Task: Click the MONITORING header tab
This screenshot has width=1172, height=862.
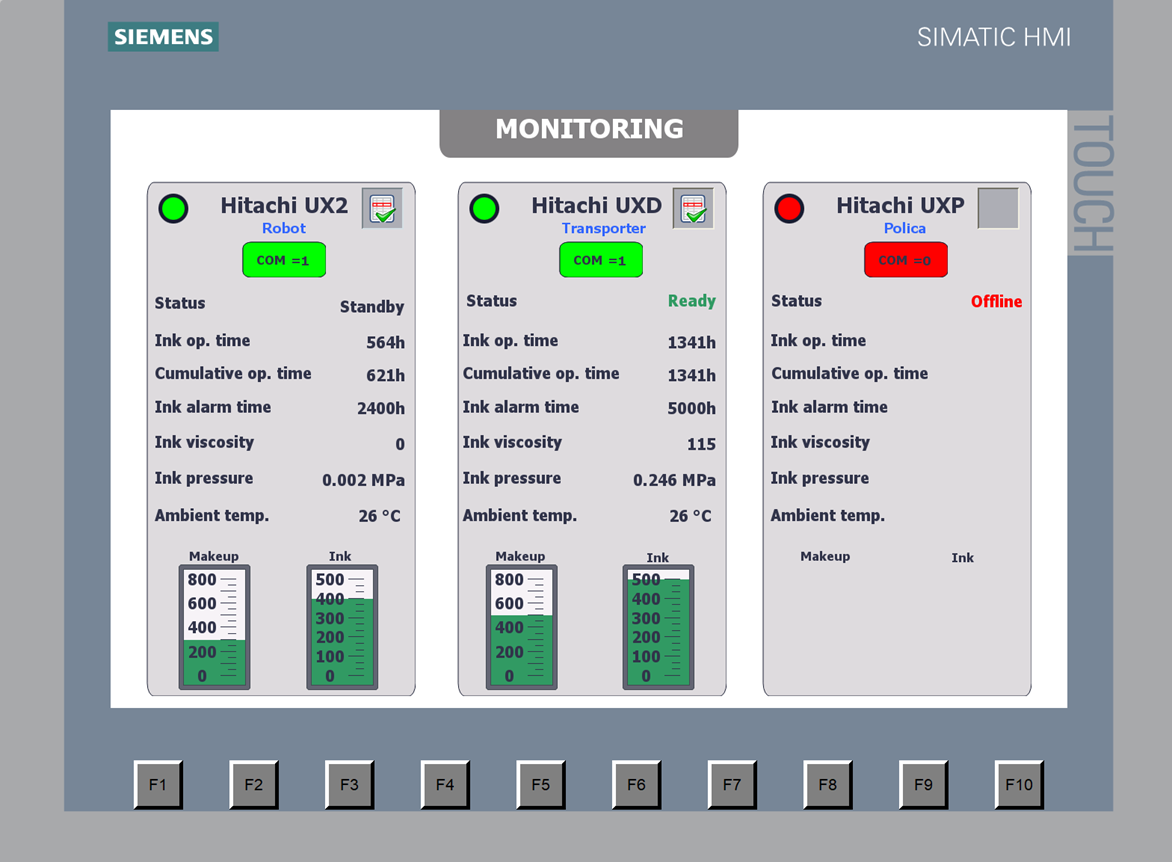Action: click(x=589, y=130)
